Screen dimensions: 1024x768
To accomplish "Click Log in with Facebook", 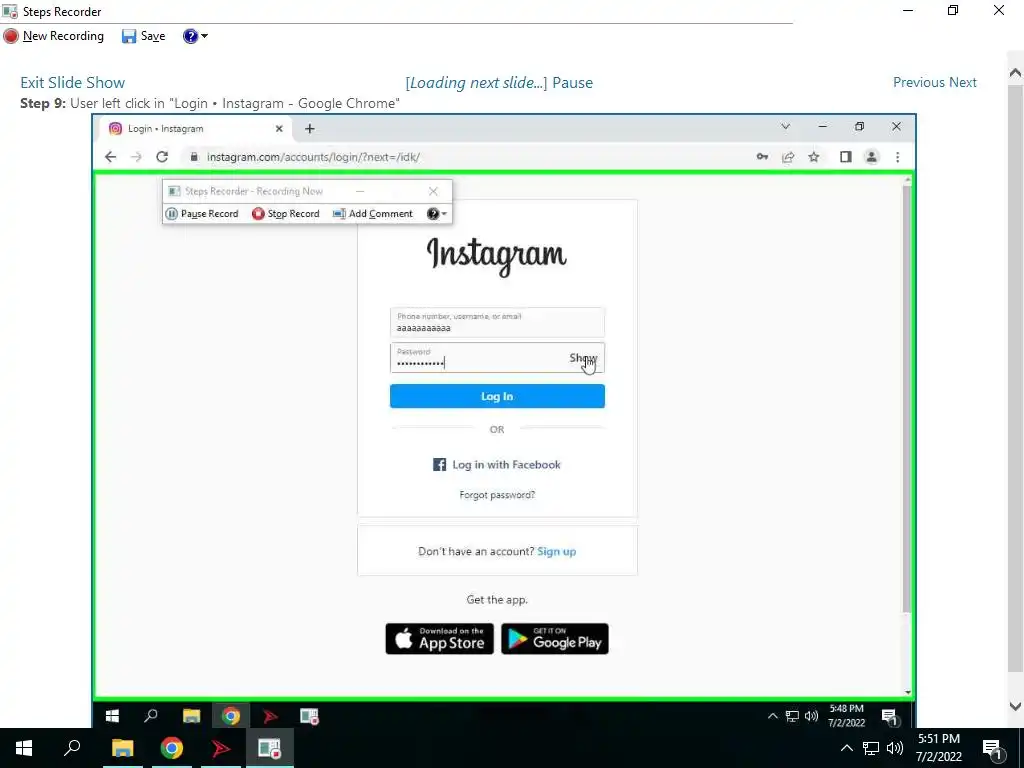I will (497, 464).
